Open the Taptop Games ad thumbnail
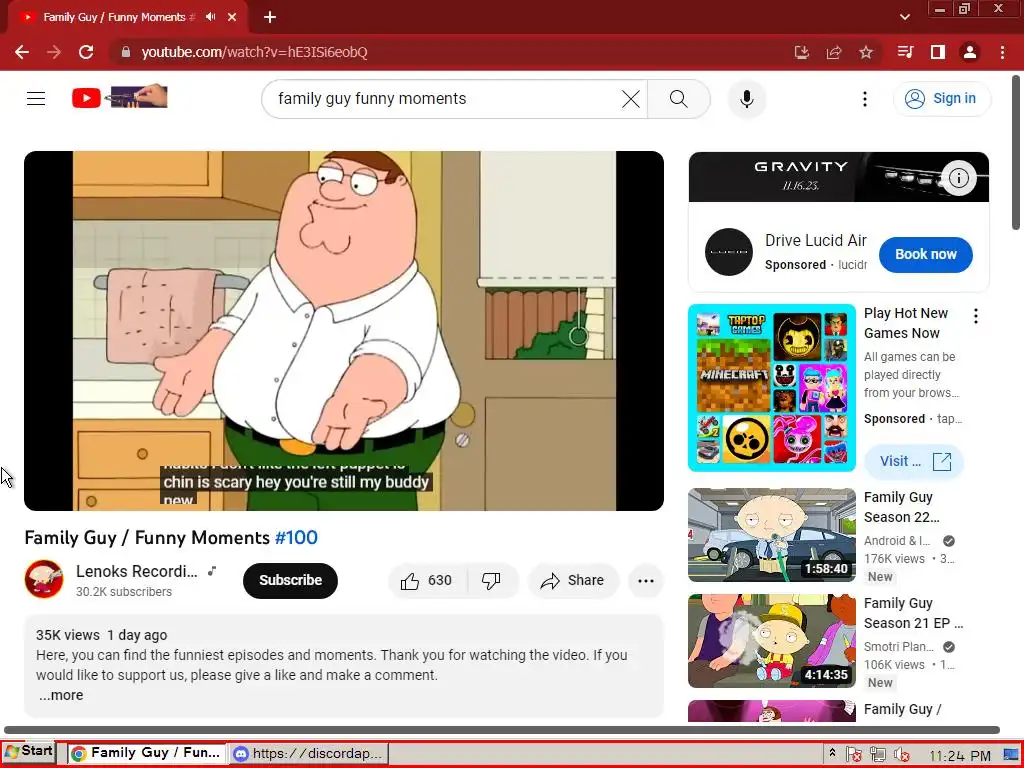Screen dimensions: 1024x768 click(x=771, y=387)
